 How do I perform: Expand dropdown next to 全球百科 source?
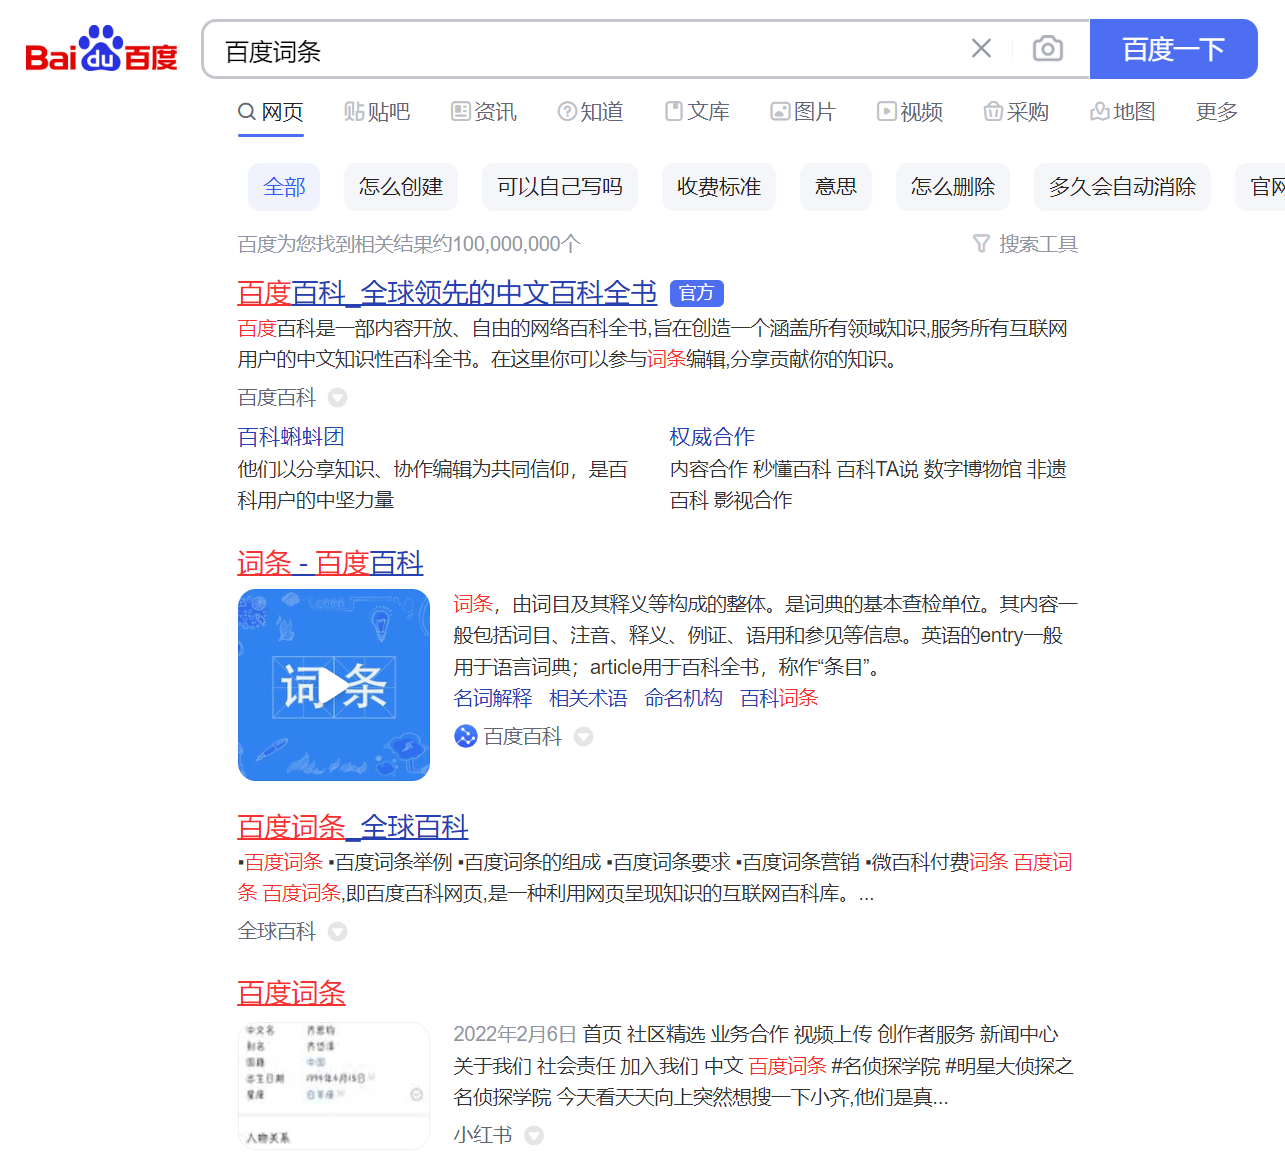click(338, 932)
